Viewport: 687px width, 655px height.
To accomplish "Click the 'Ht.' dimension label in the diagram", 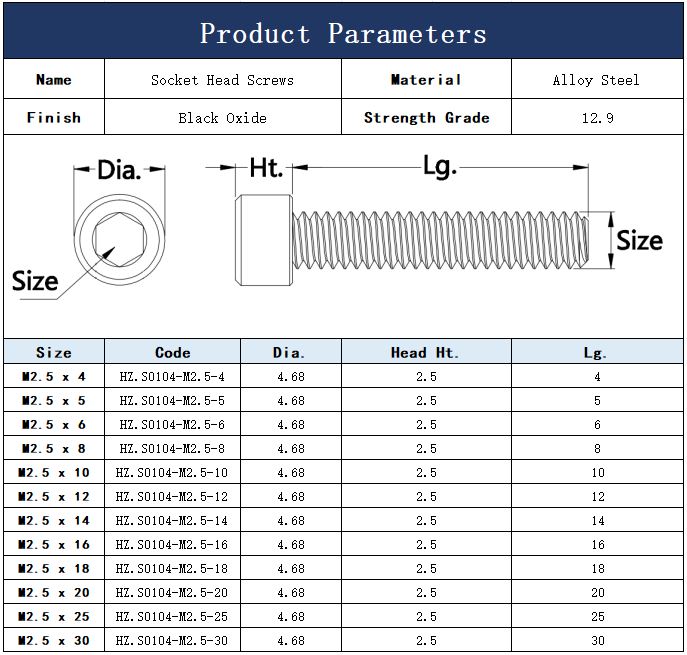I will pyautogui.click(x=266, y=168).
